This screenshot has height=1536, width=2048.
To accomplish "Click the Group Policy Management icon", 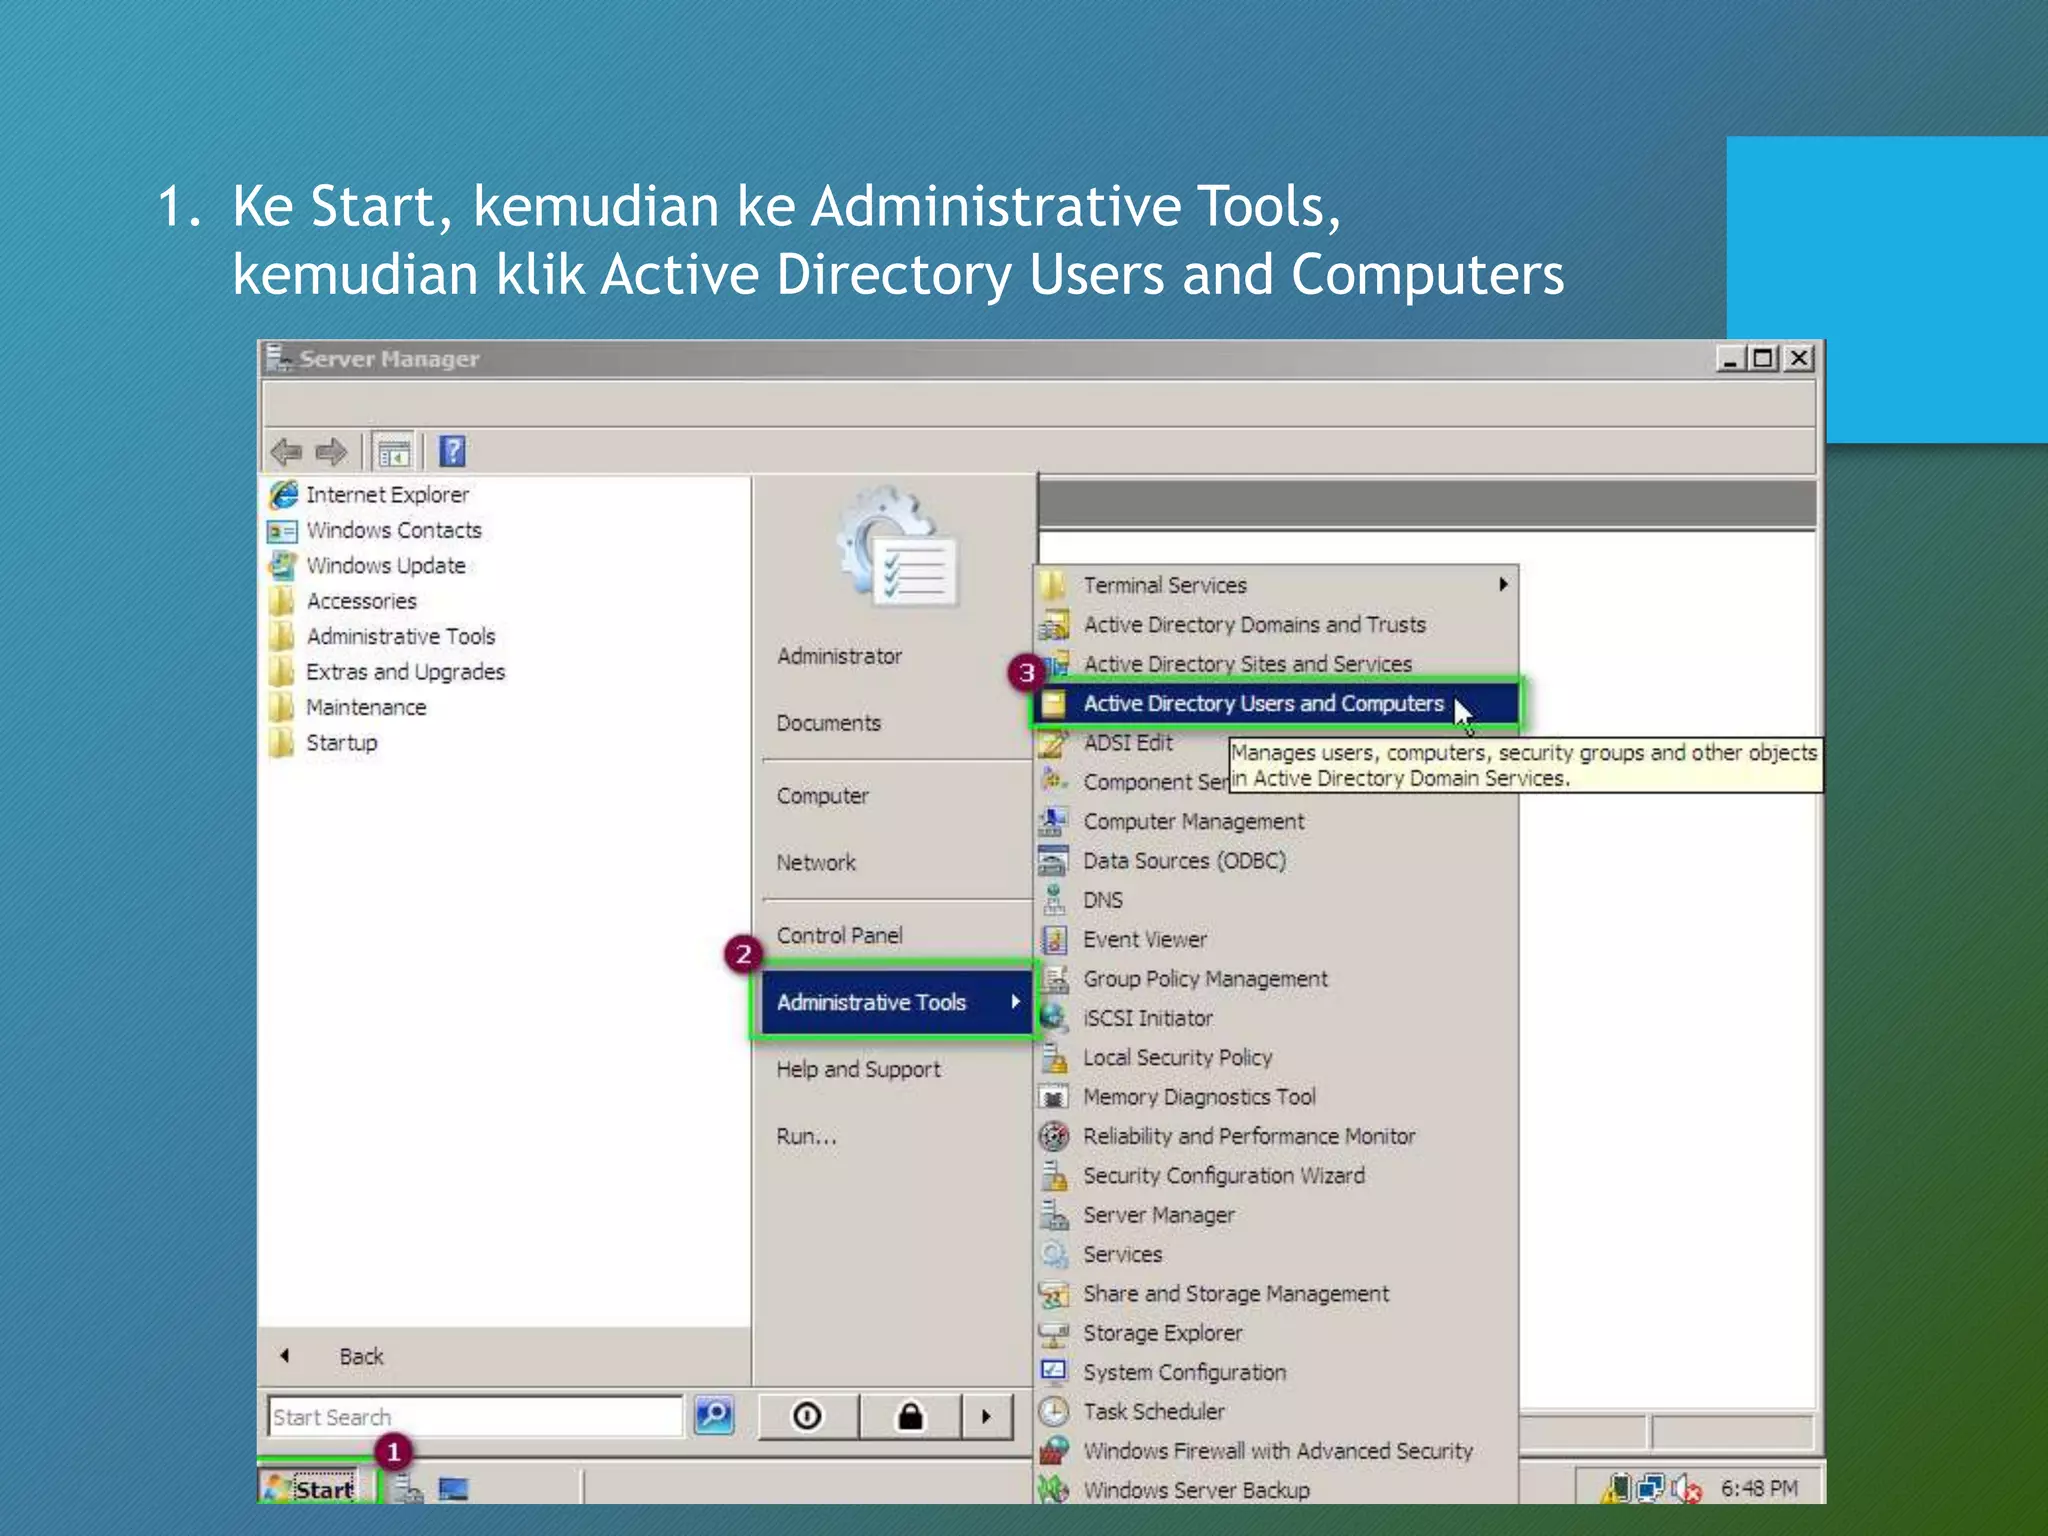I will pos(1056,979).
